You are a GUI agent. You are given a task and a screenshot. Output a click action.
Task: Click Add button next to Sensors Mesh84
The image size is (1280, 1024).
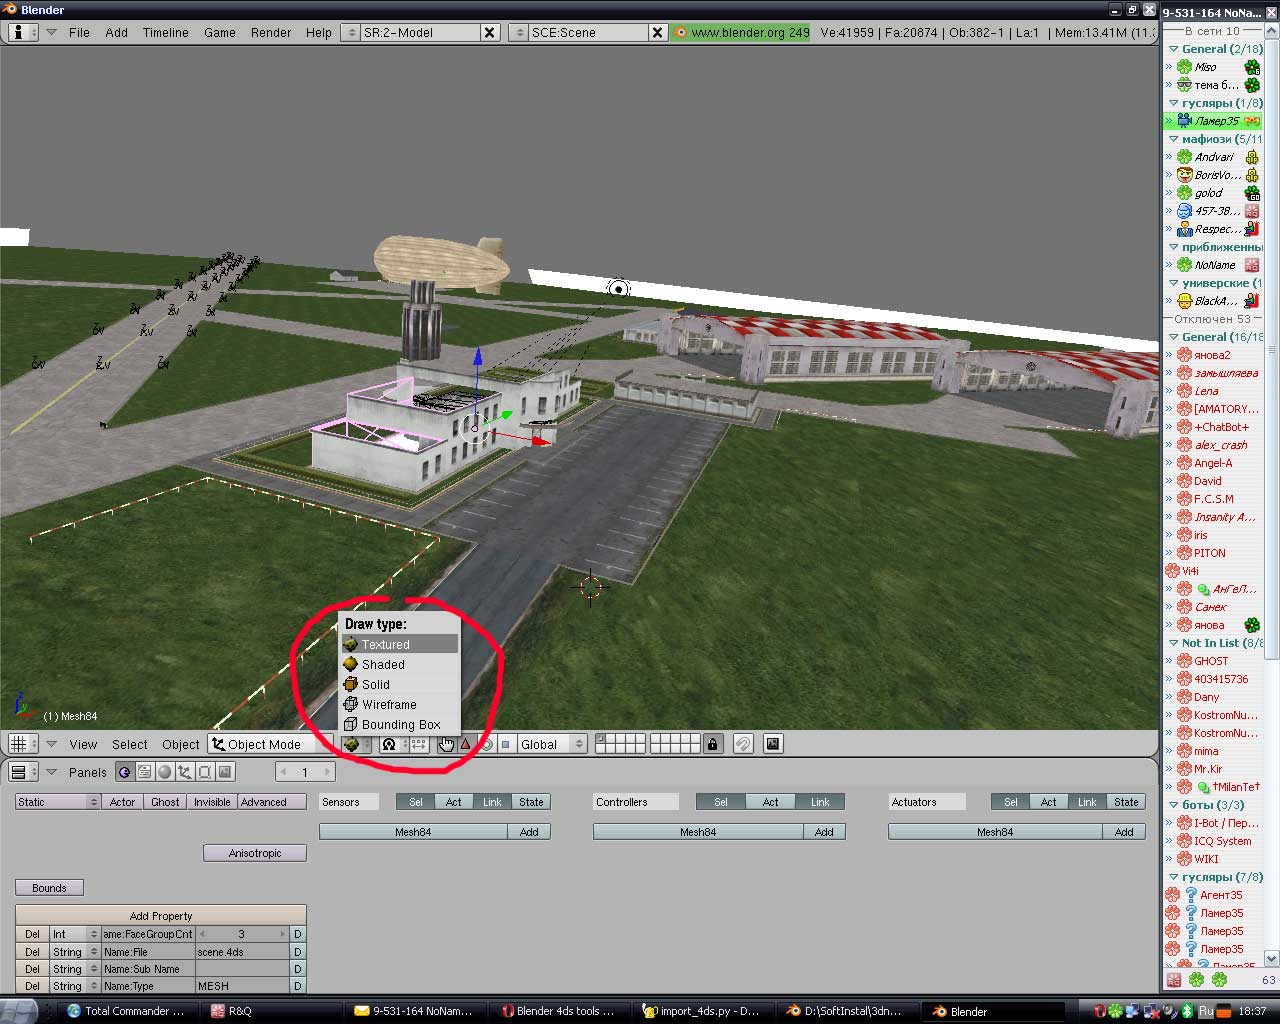tap(529, 832)
